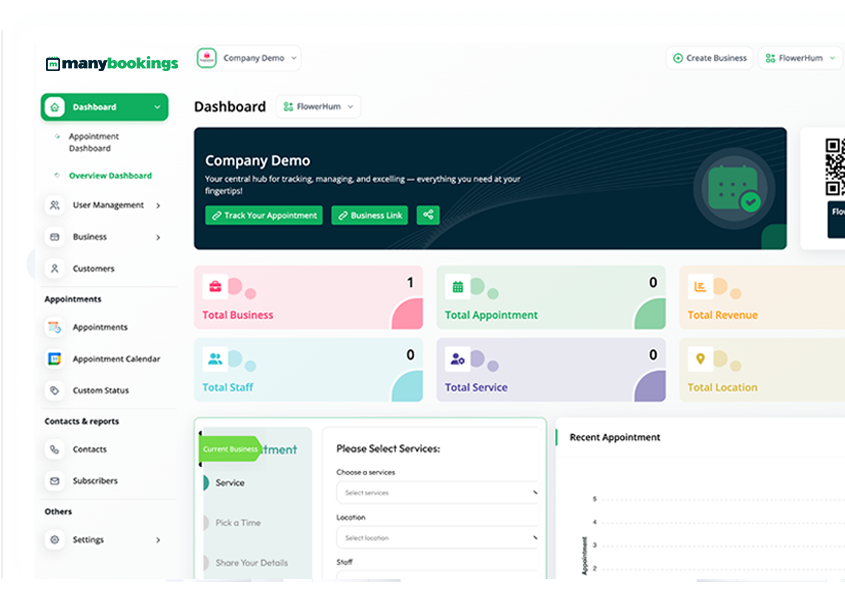Screen dimensions: 845x593
Task: Click the Create Business button
Action: click(710, 58)
